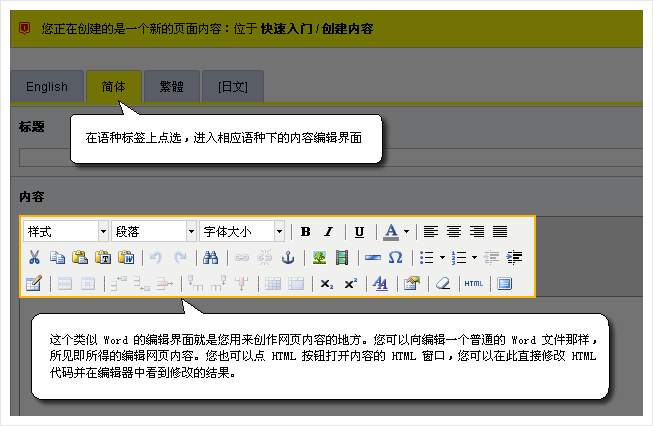Open the [日文] language tab
The width and height of the screenshot is (653, 426).
point(233,87)
